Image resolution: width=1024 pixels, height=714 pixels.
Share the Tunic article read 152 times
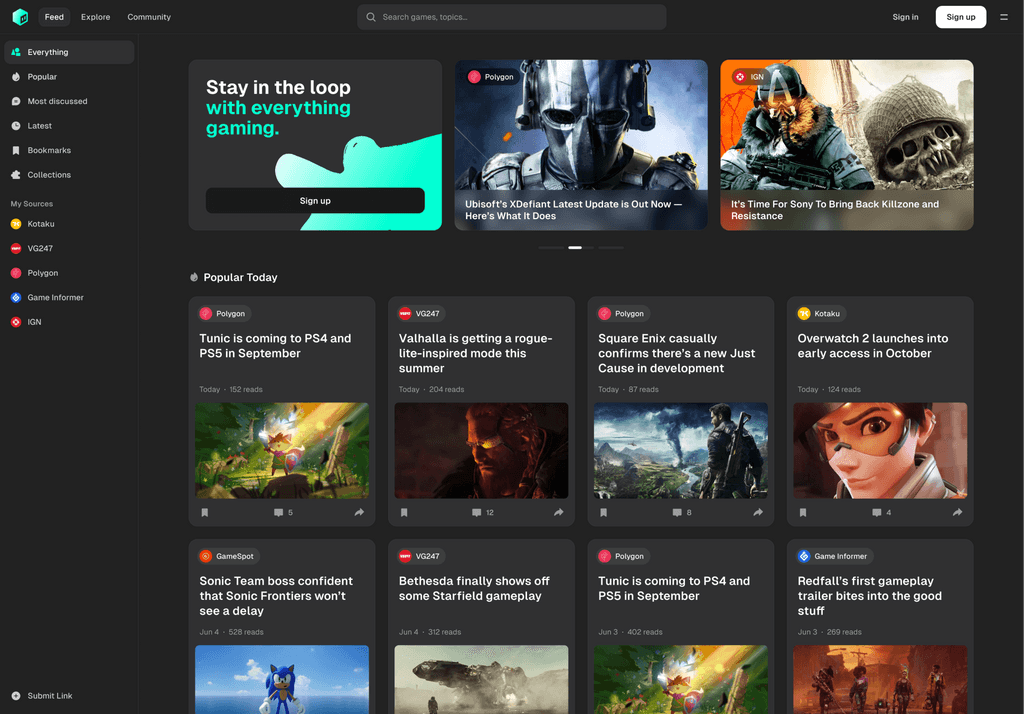359,513
